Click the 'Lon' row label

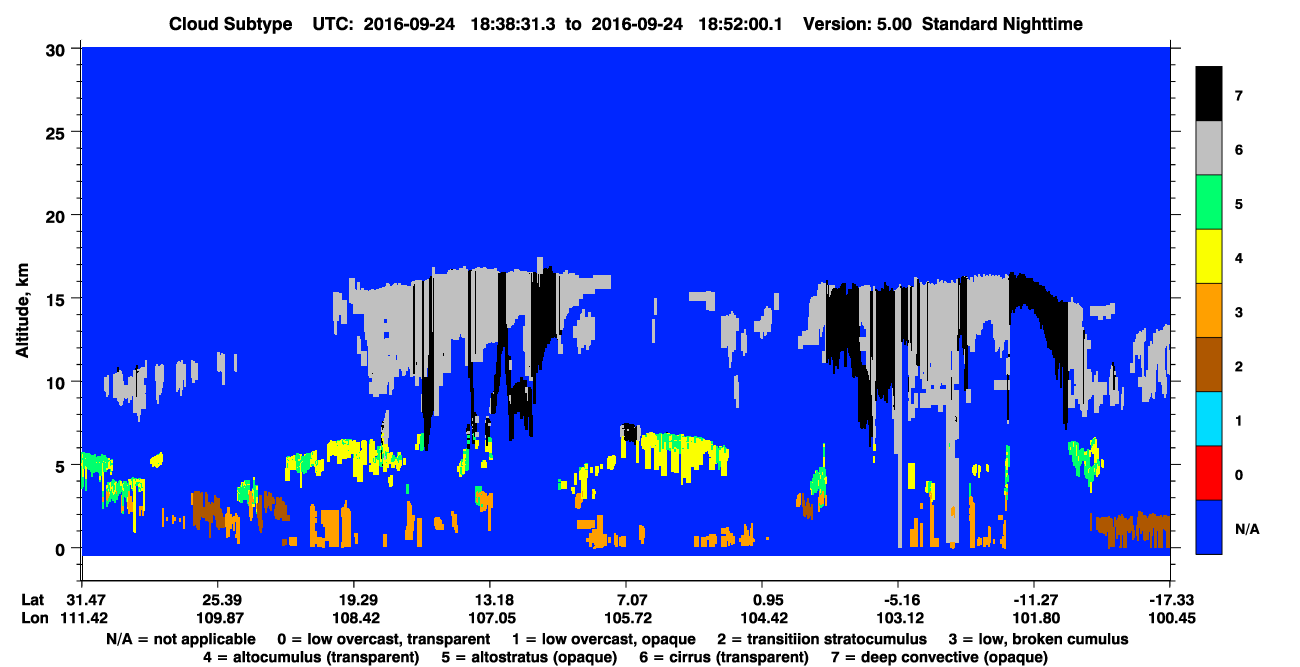pos(33,618)
